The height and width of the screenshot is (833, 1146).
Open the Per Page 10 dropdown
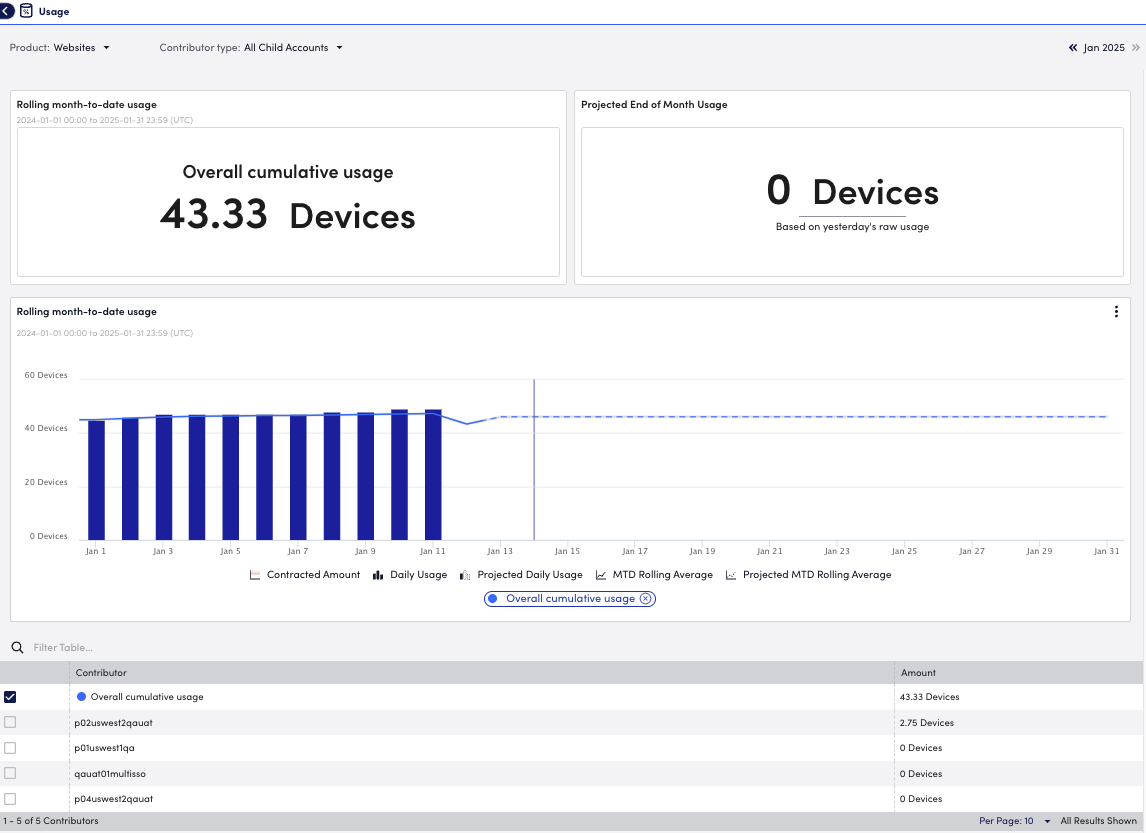(1014, 821)
